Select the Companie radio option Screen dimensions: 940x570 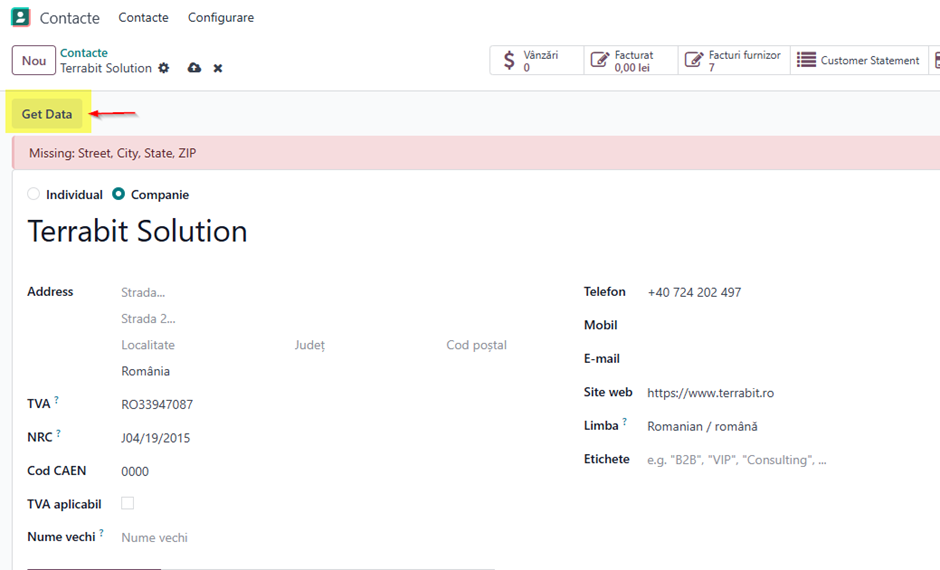(x=119, y=194)
